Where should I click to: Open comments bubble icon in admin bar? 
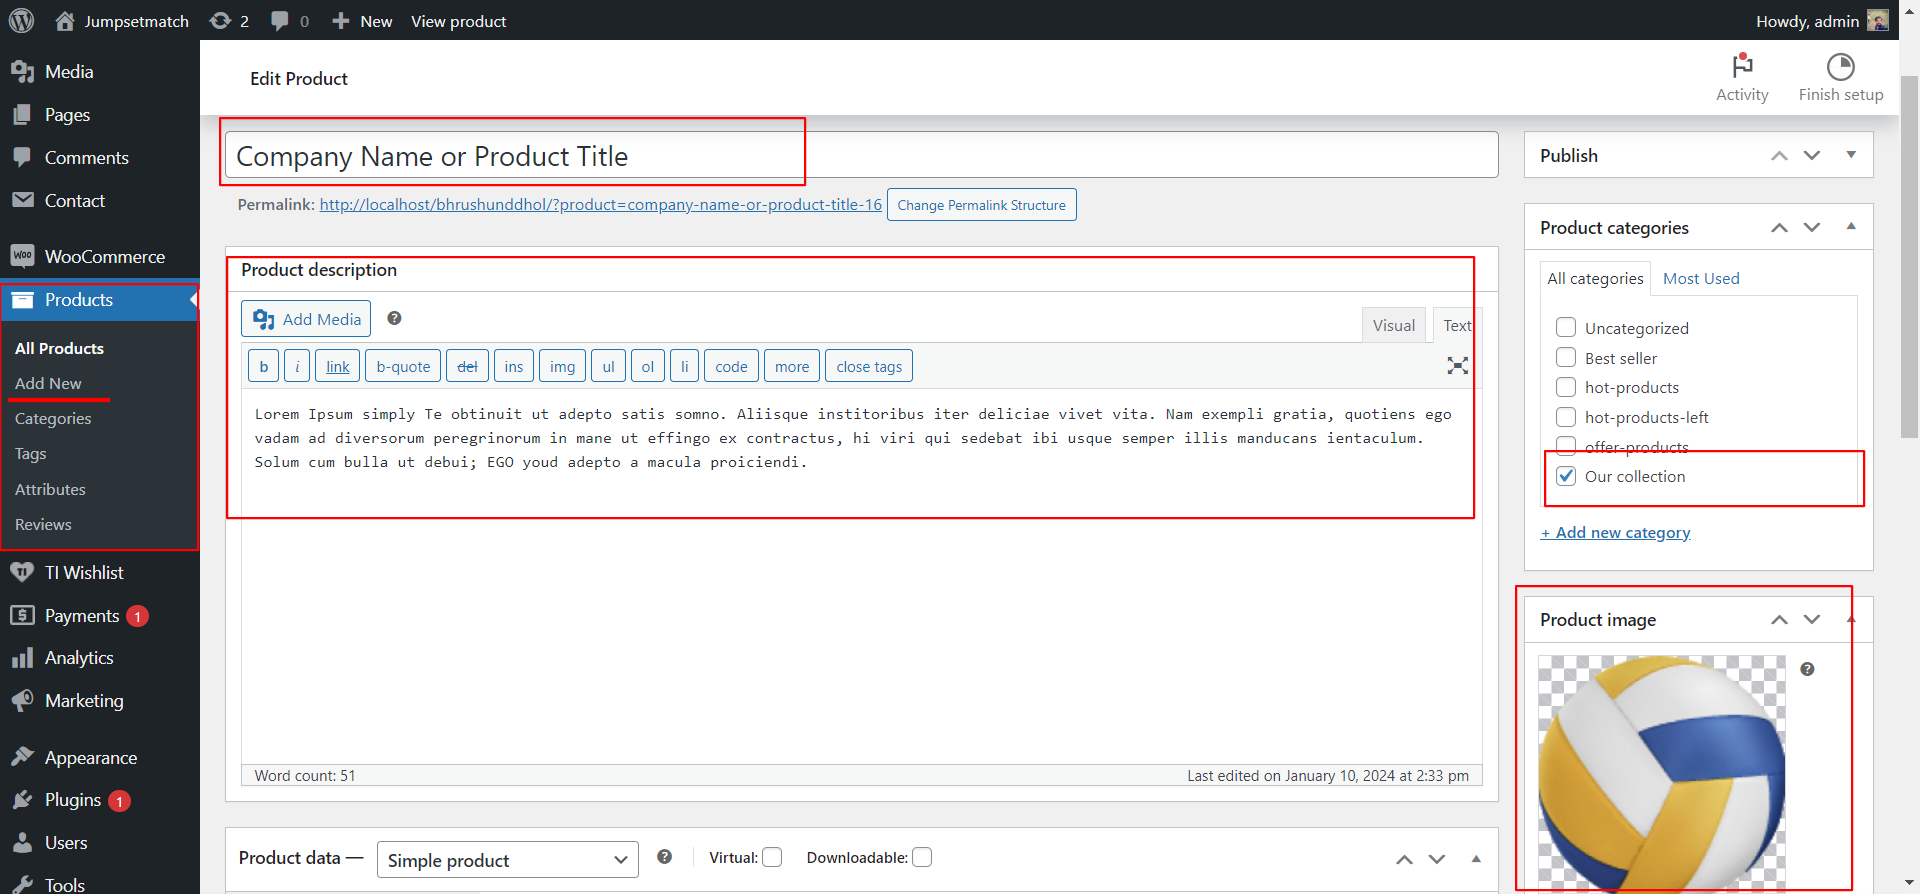[x=280, y=21]
